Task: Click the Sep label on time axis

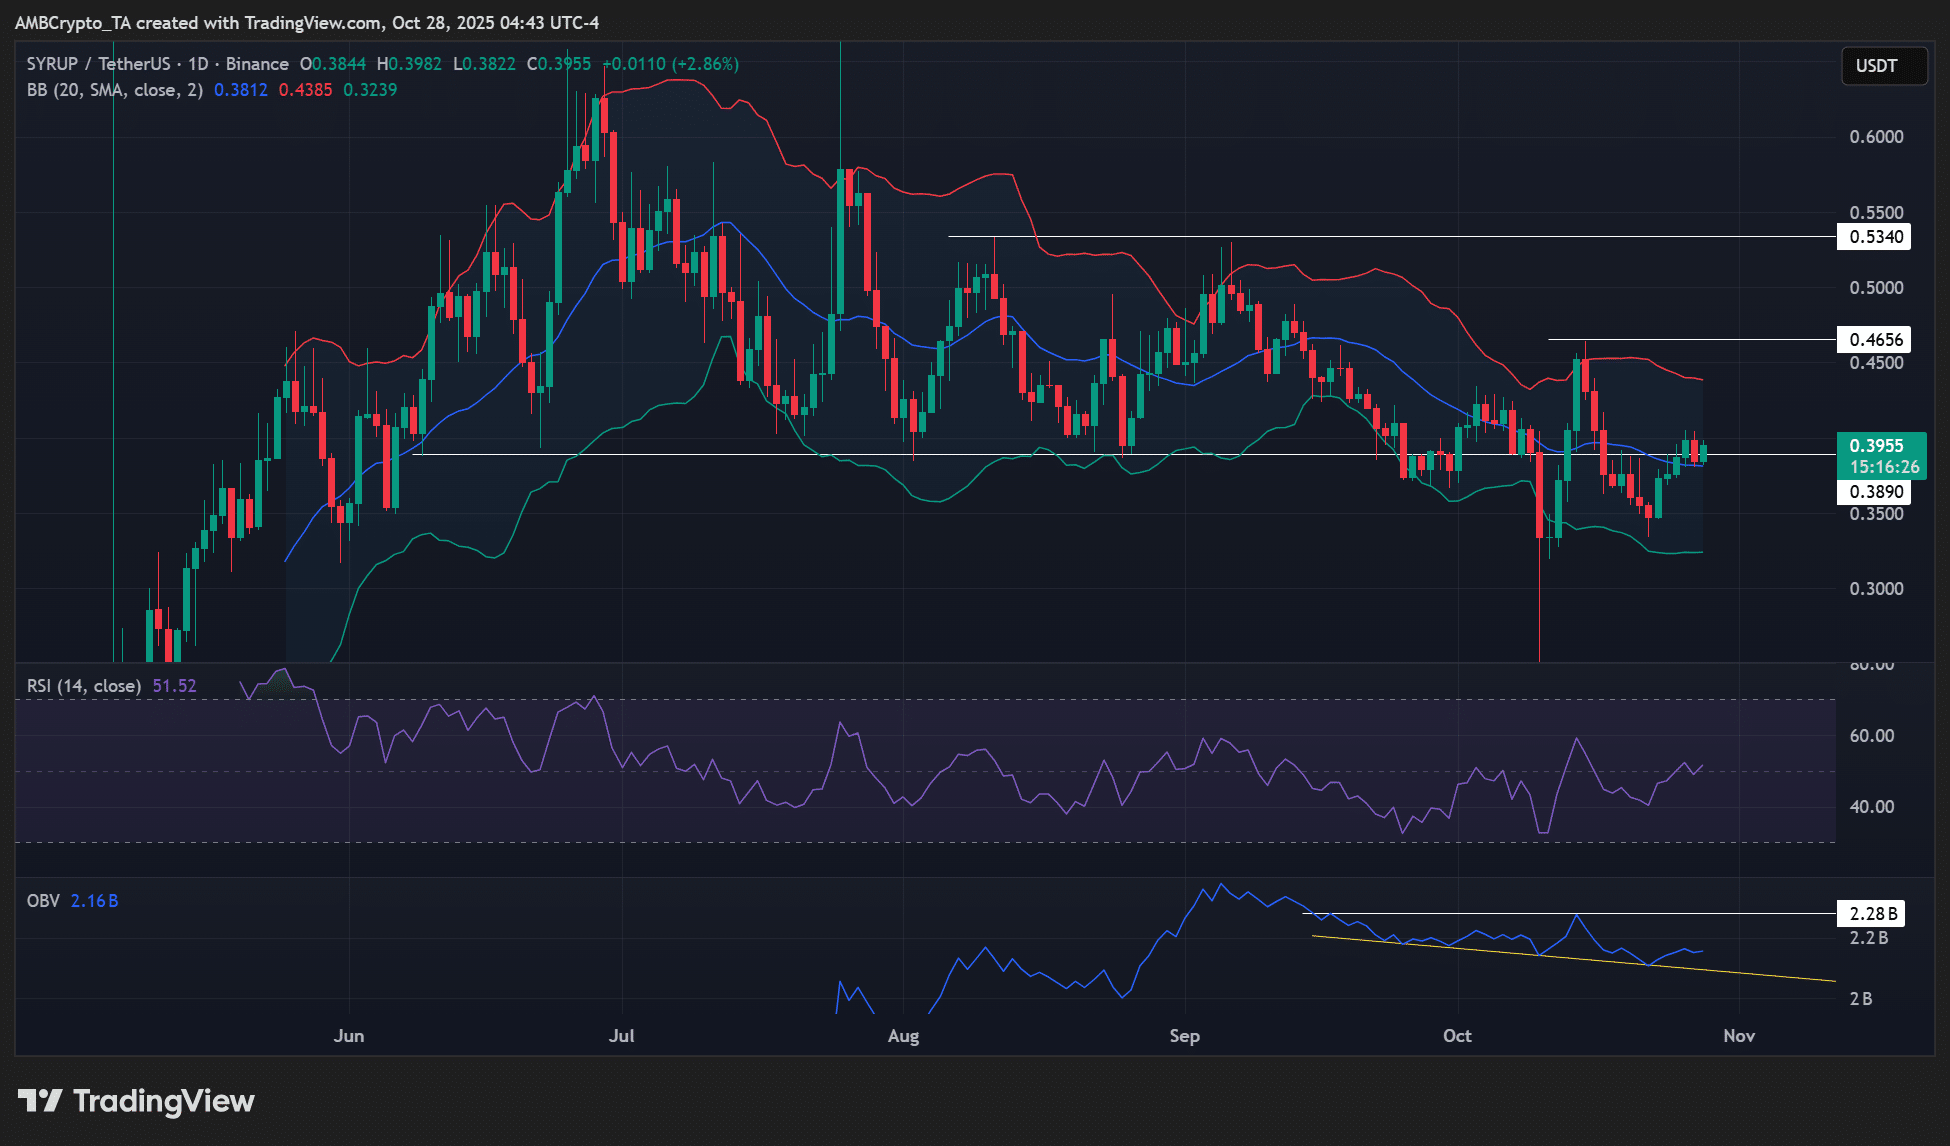Action: click(1184, 1036)
